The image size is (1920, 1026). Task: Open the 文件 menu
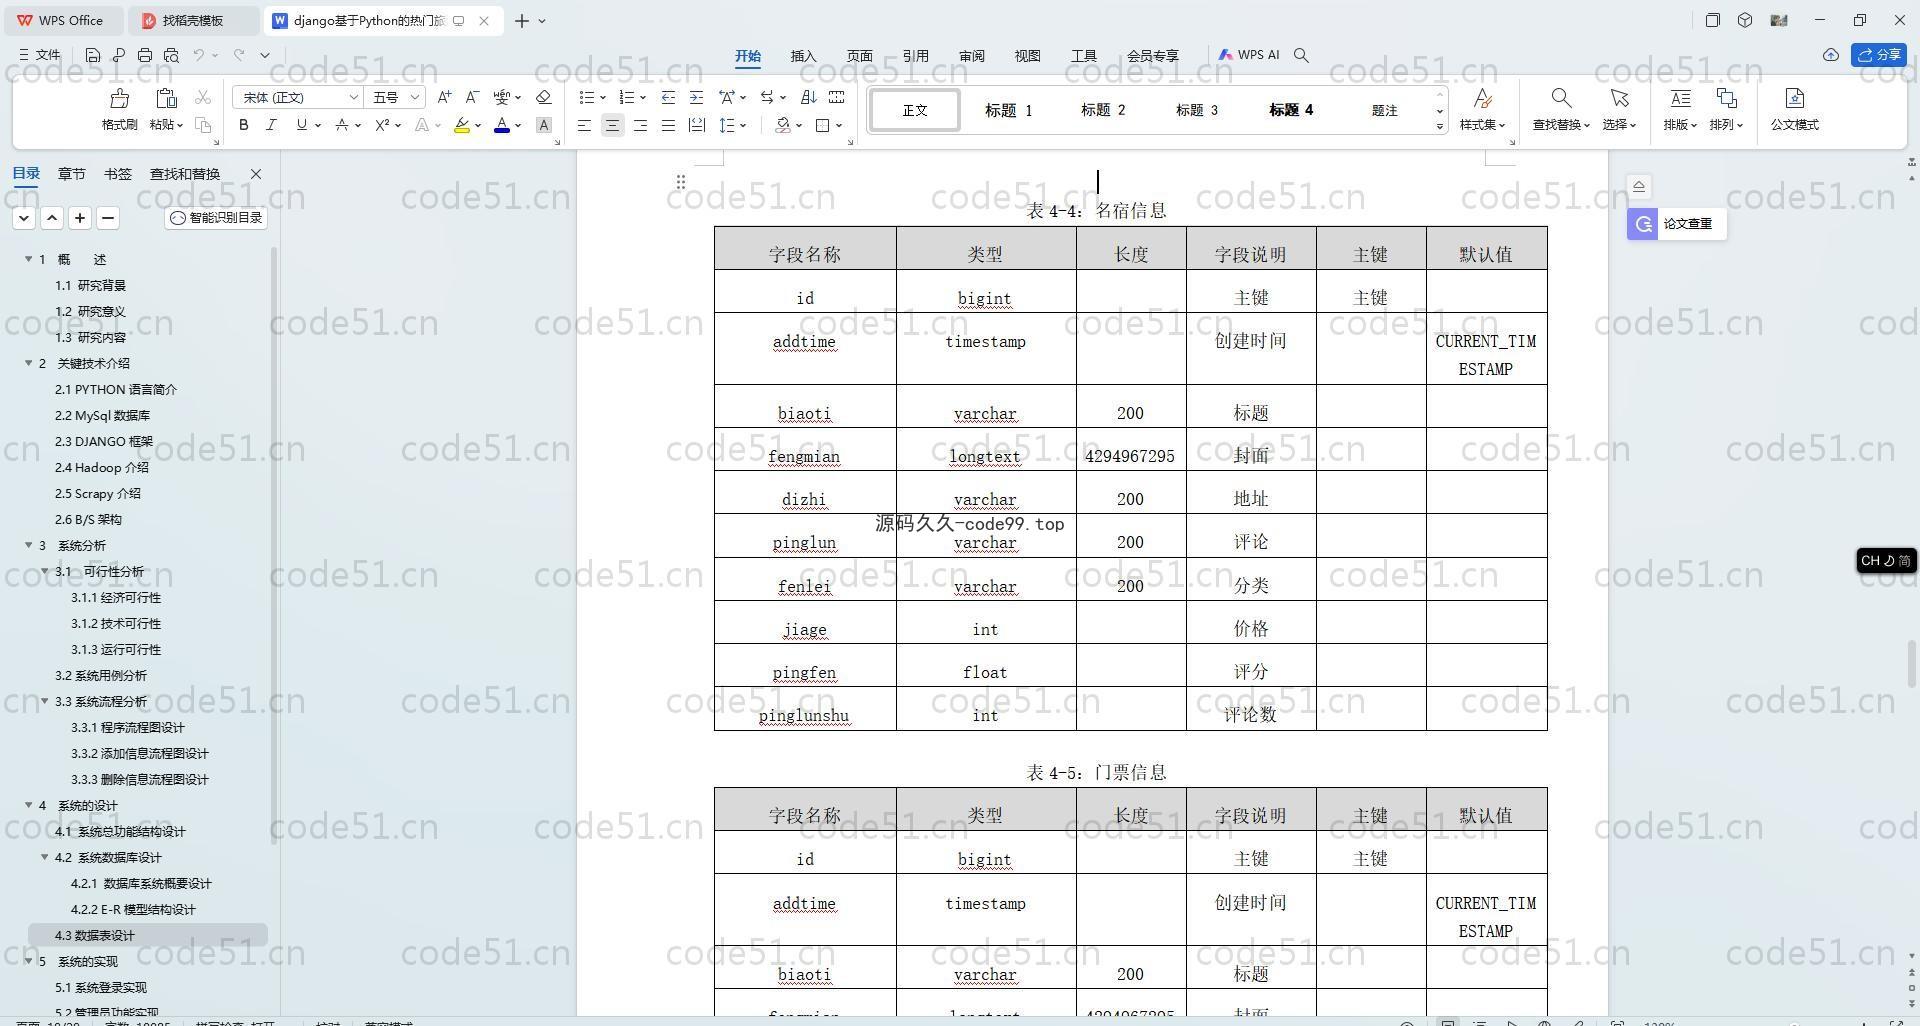click(x=40, y=55)
